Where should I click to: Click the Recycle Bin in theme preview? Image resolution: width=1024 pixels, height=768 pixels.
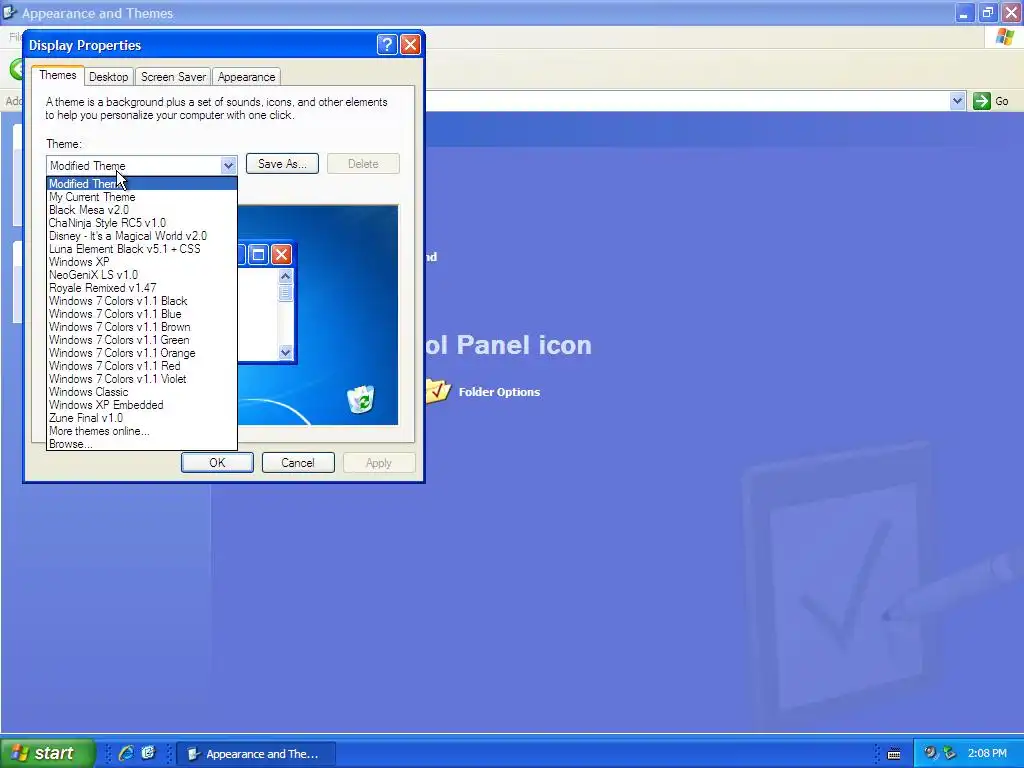360,400
